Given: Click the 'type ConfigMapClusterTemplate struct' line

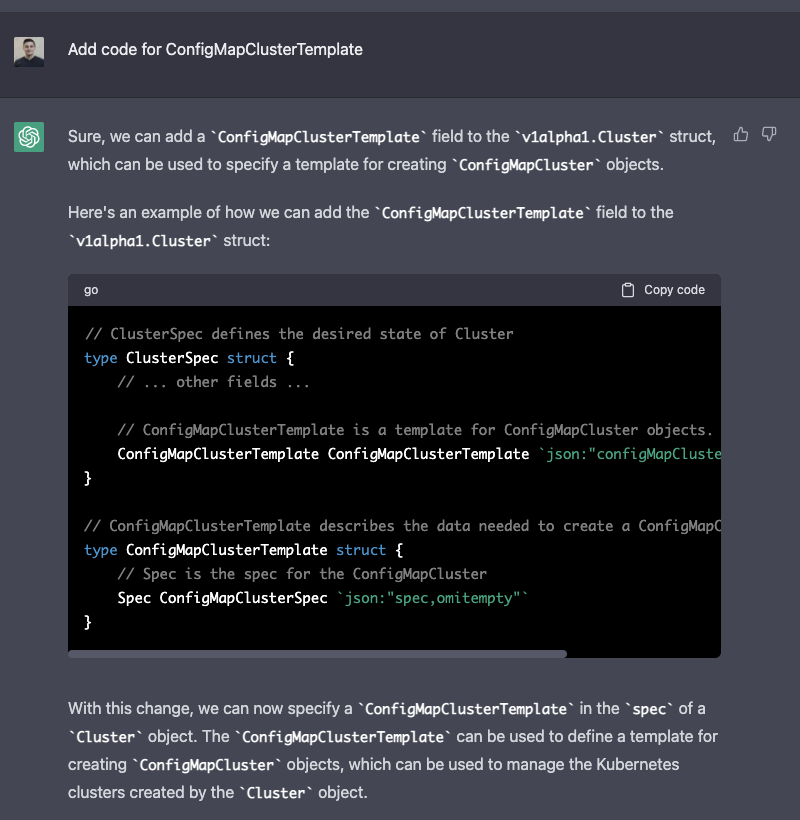Looking at the screenshot, I should 244,550.
